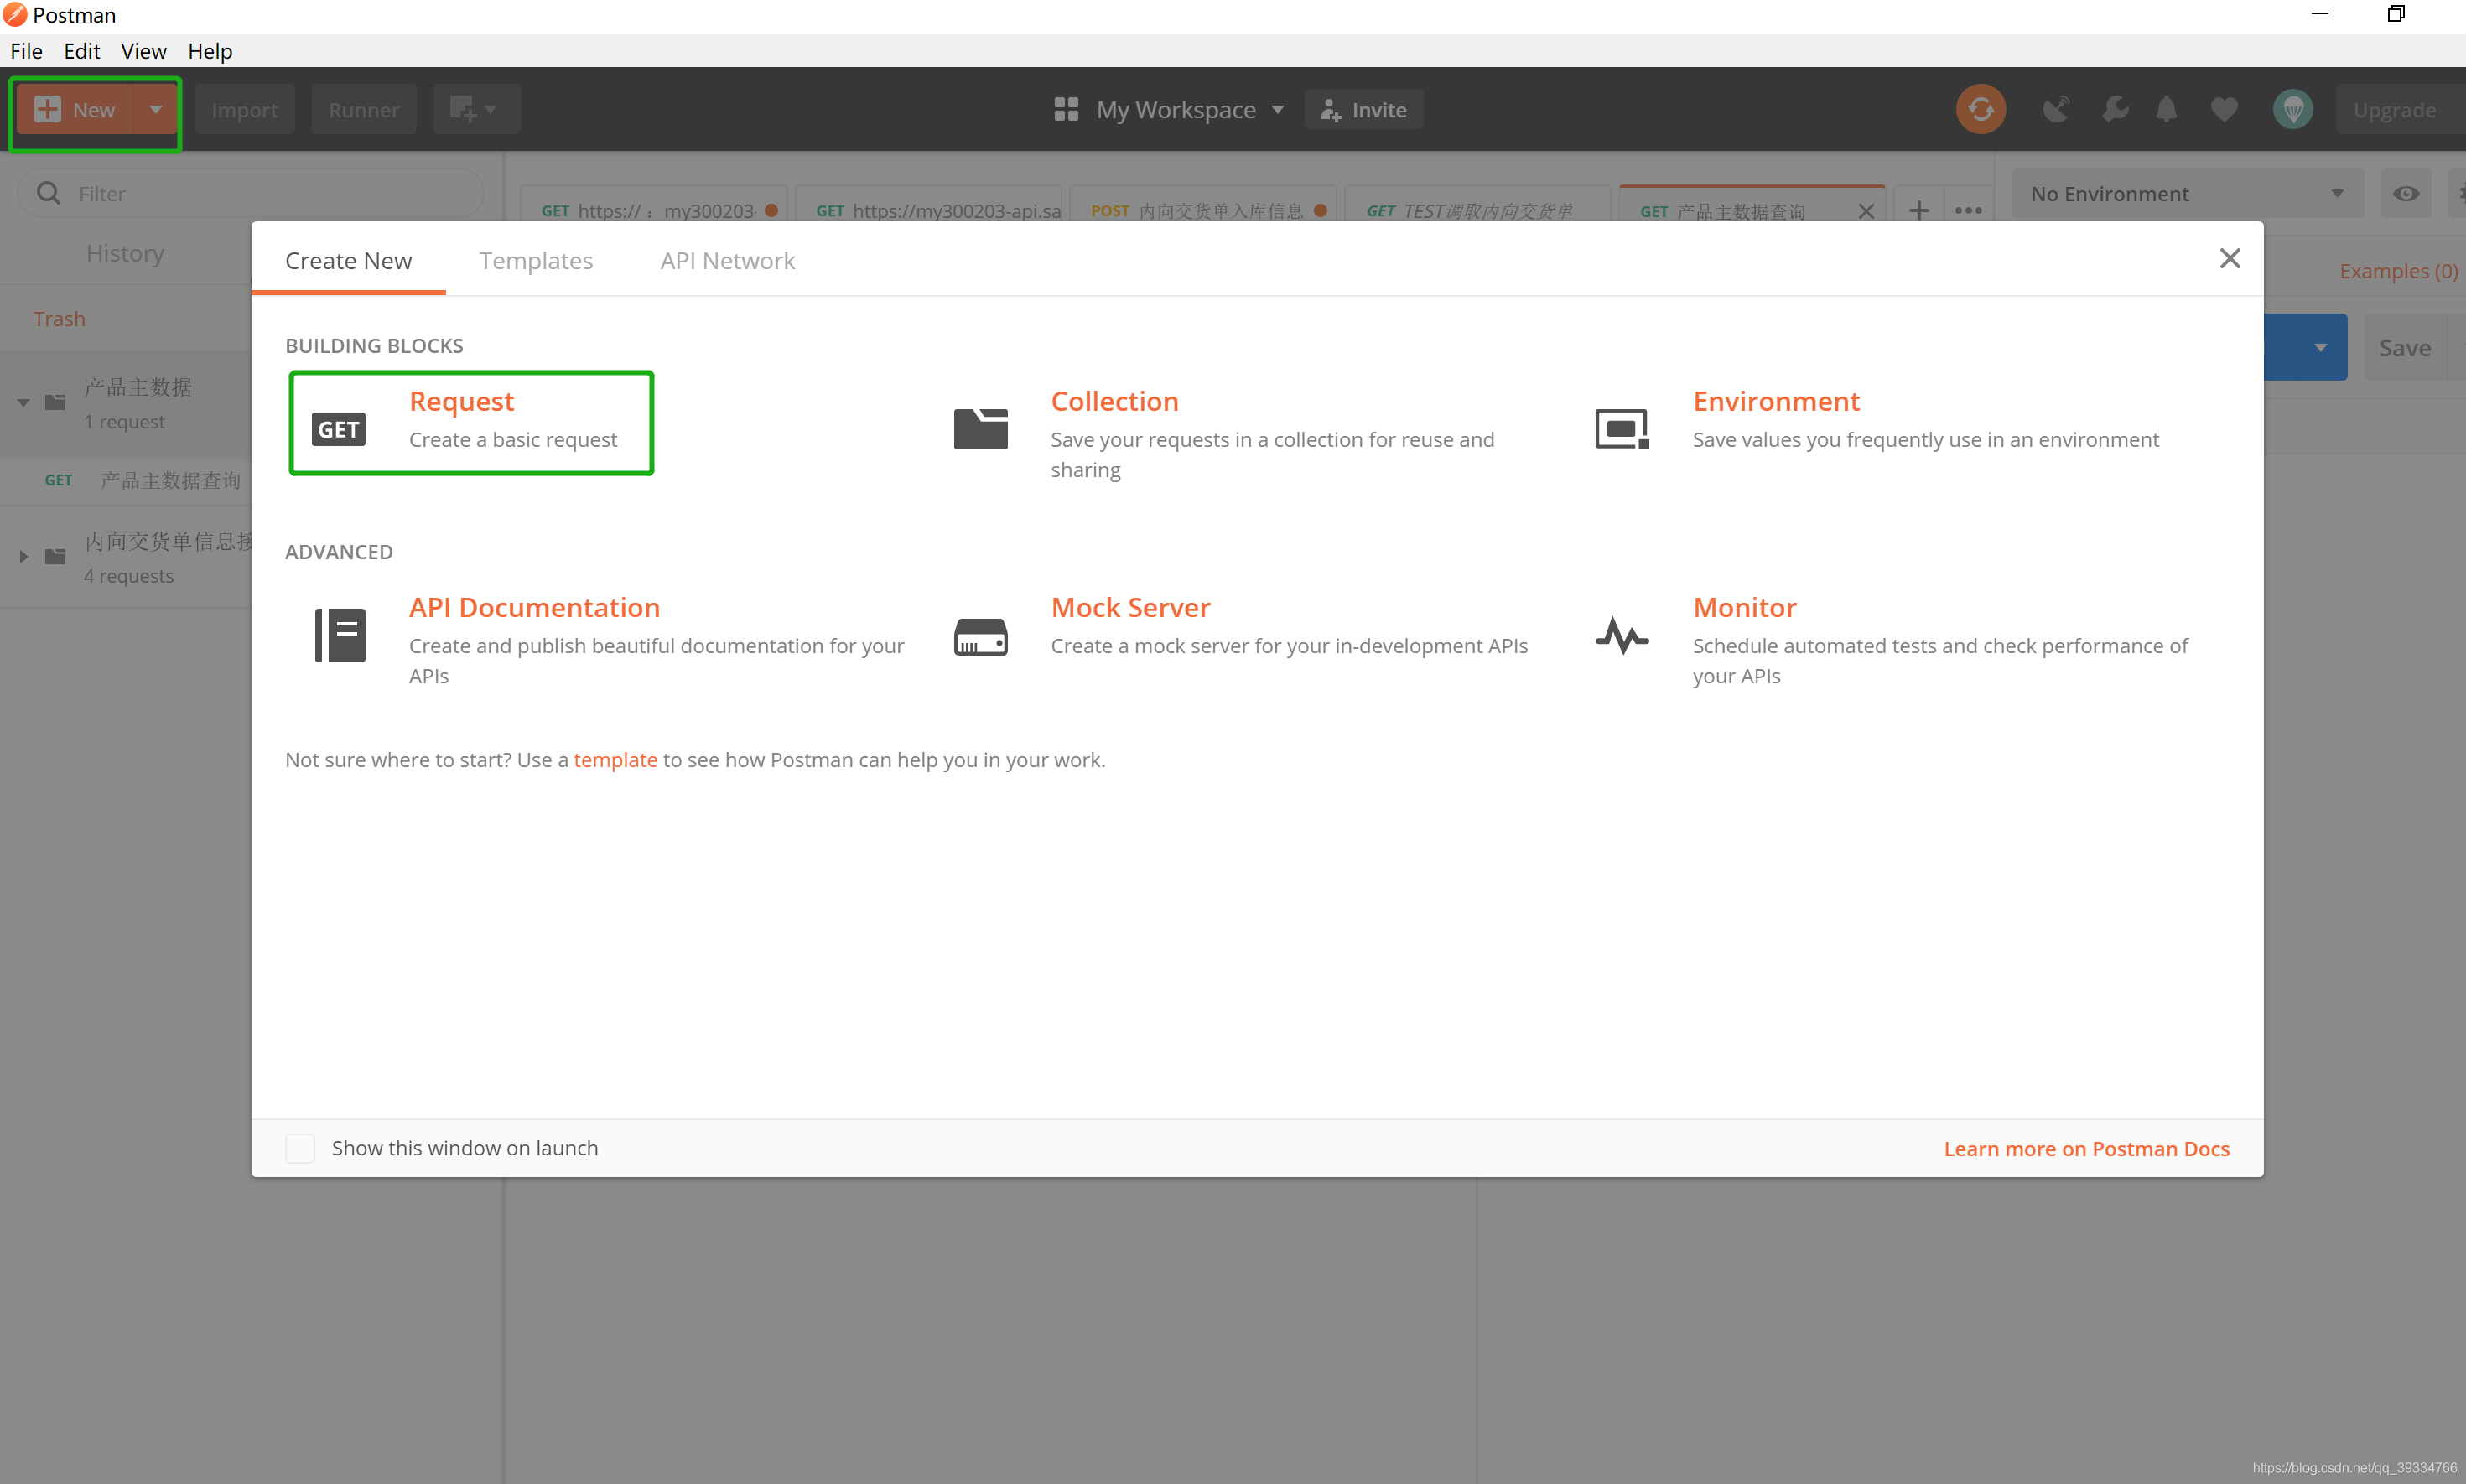2466x1484 pixels.
Task: Click the template link in the hint text
Action: tap(615, 759)
